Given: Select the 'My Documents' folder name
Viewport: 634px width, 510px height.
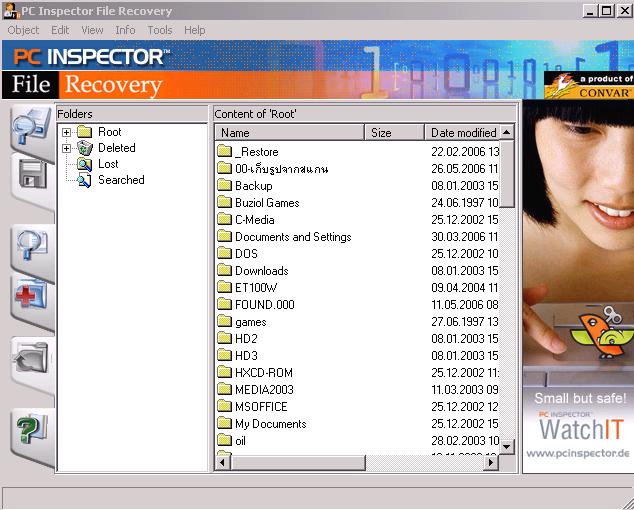Looking at the screenshot, I should tap(271, 423).
